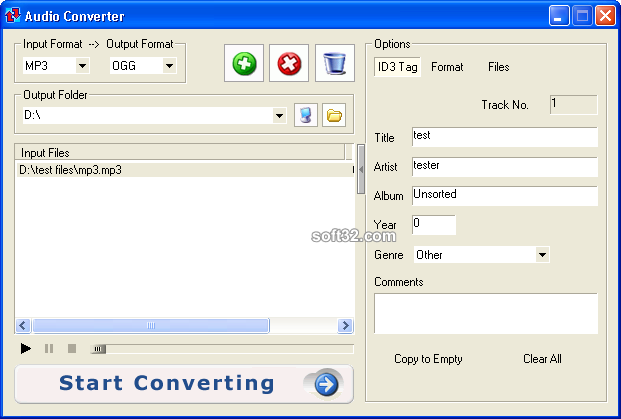Select D:\test files\mp3.mp3 in the list

pos(184,170)
